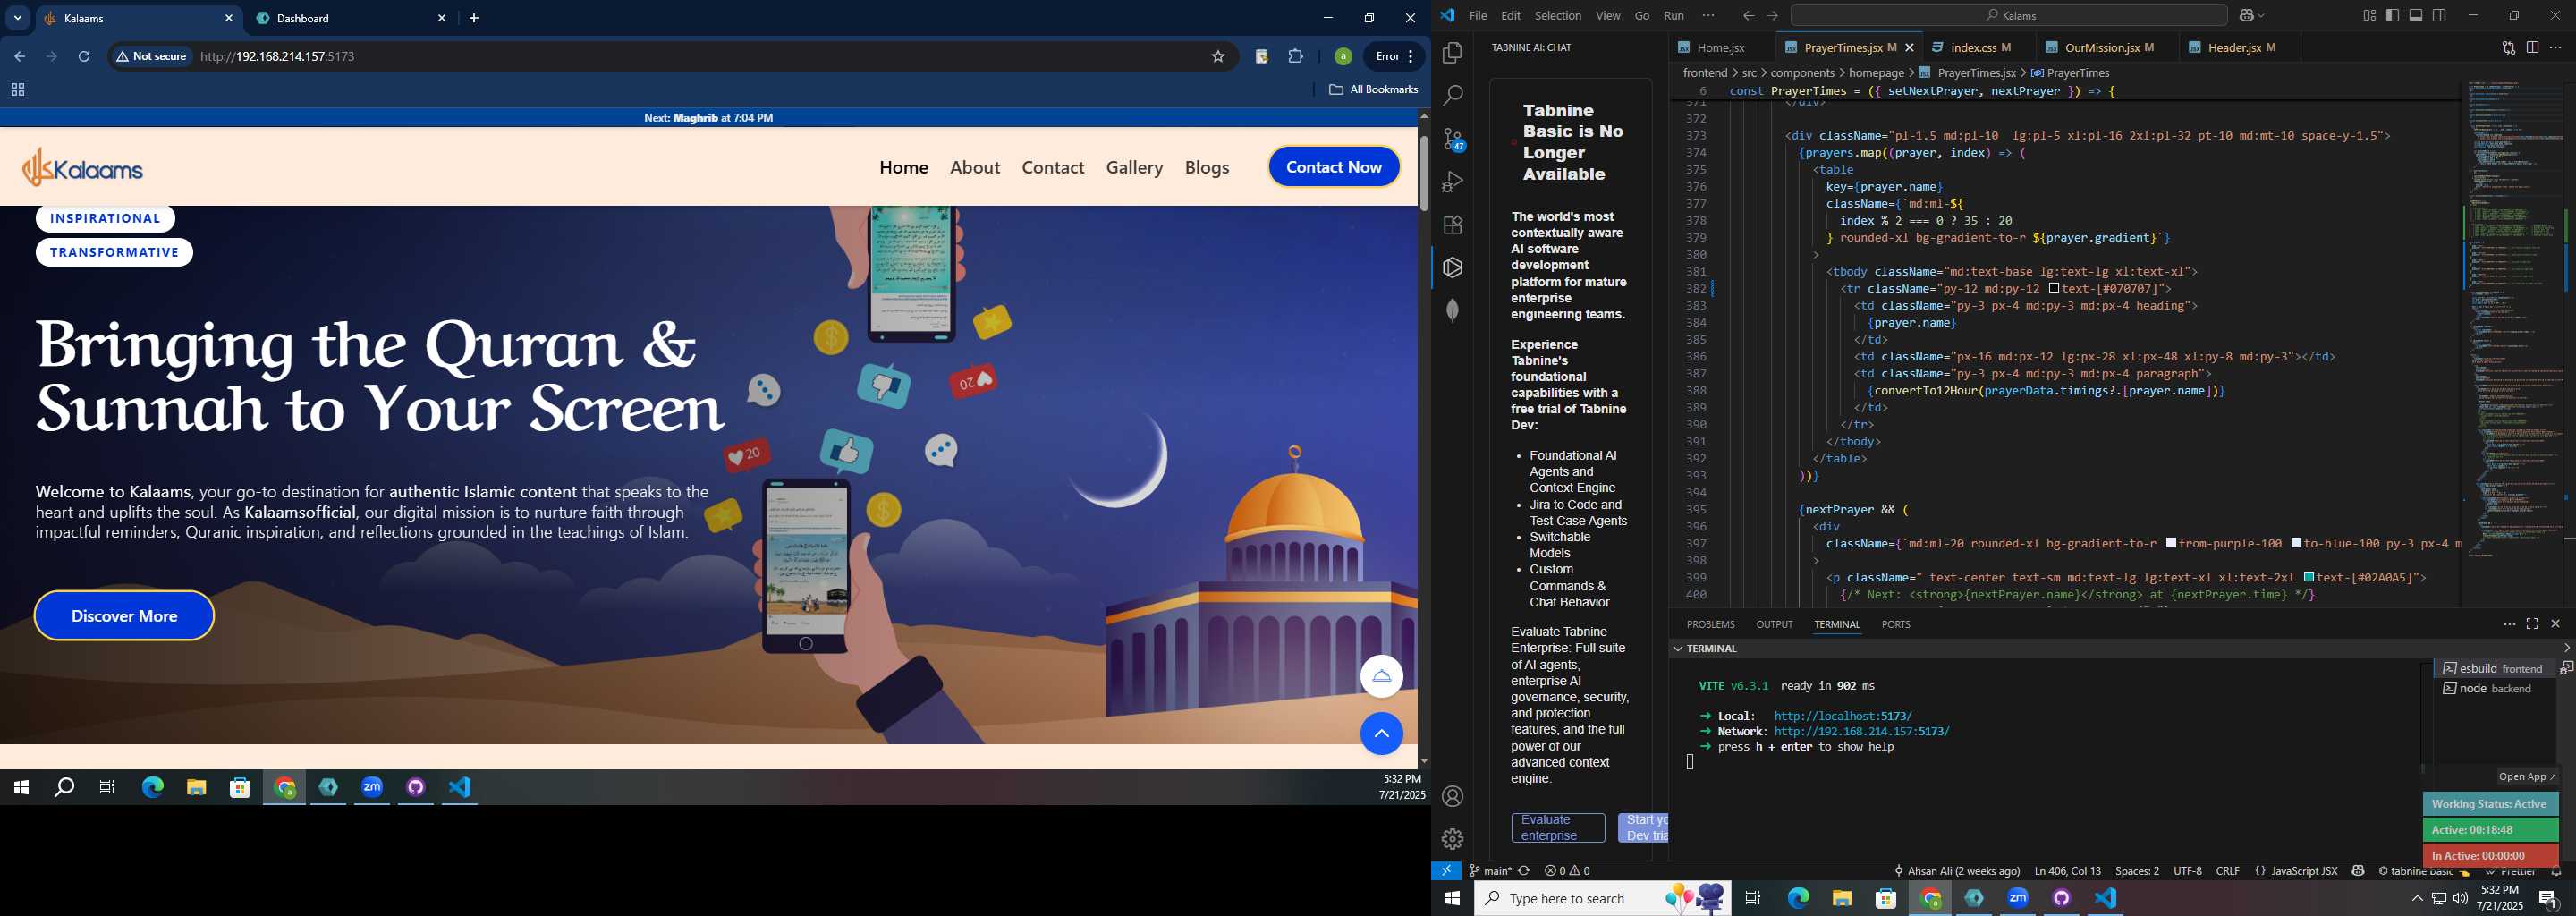2576x916 pixels.
Task: Open the Accounts icon in activity bar
Action: coord(1453,796)
